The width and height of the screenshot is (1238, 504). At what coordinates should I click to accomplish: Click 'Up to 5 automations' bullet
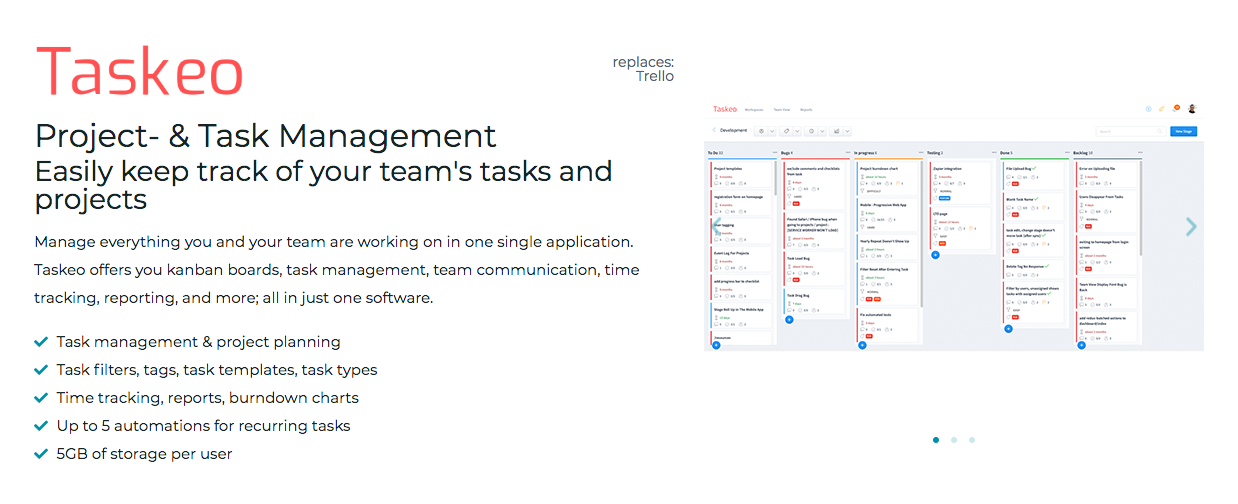(x=204, y=426)
